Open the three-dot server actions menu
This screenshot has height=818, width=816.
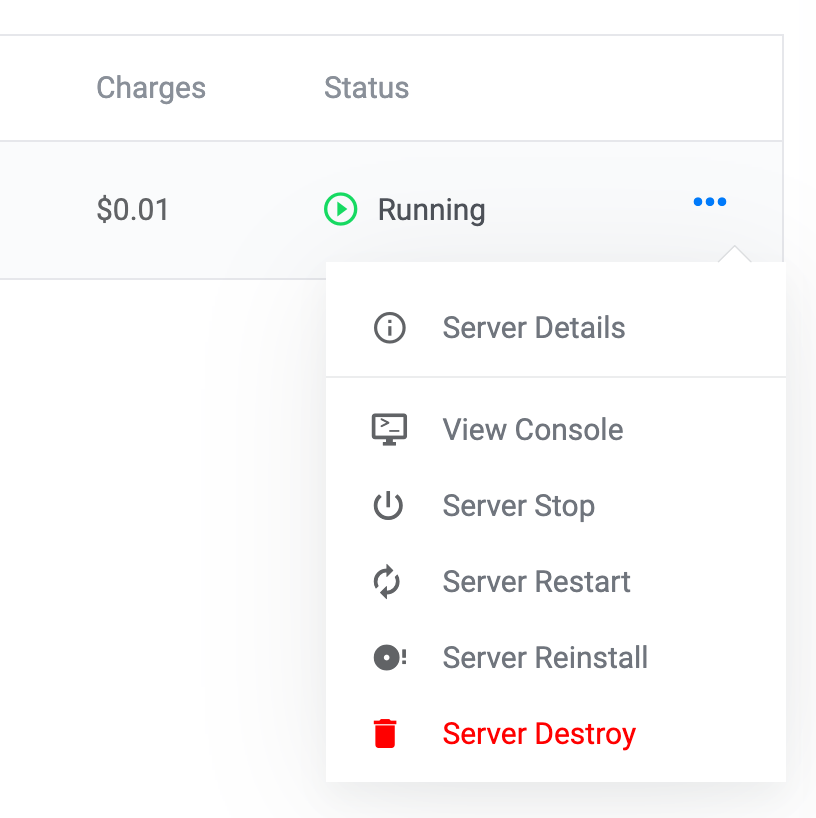click(710, 202)
